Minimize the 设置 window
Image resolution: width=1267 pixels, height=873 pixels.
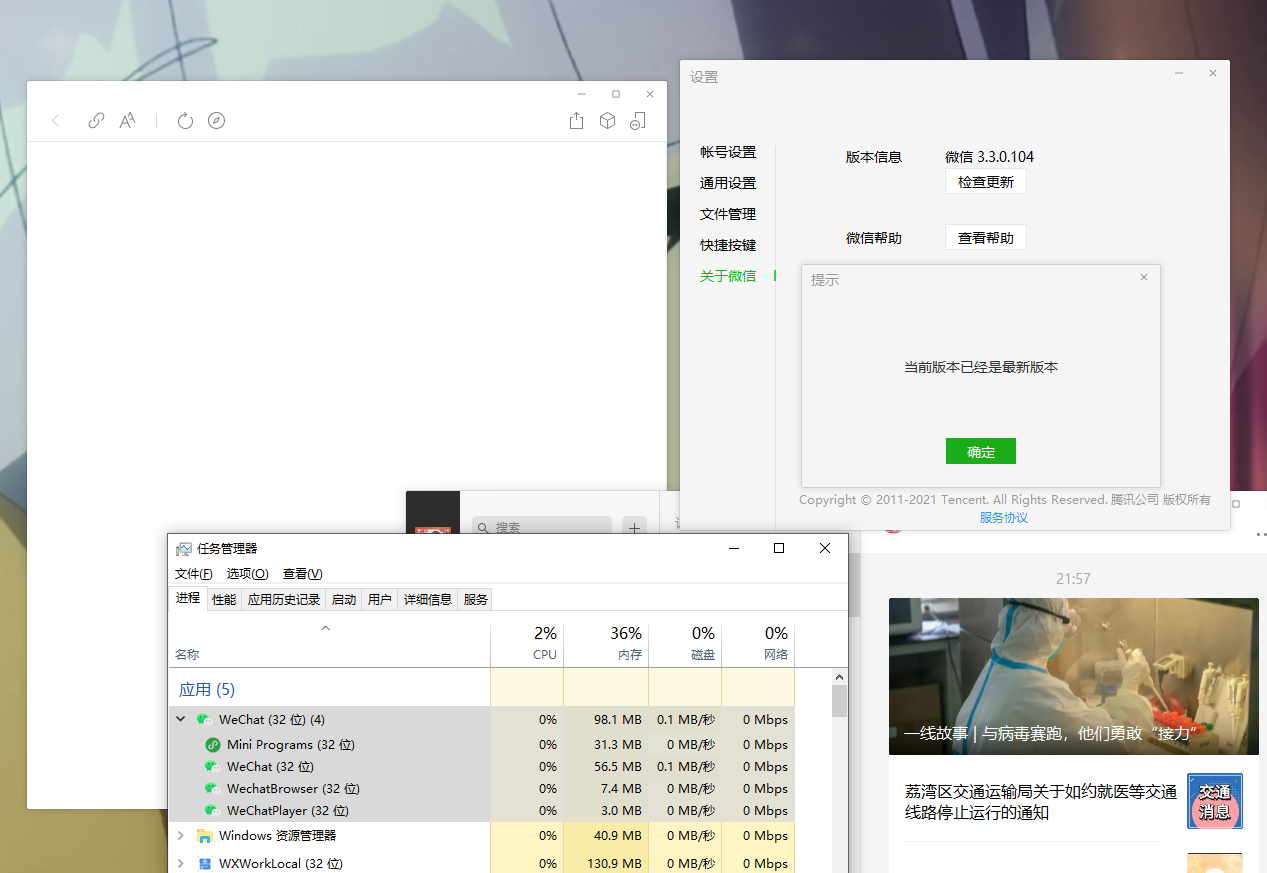1180,73
